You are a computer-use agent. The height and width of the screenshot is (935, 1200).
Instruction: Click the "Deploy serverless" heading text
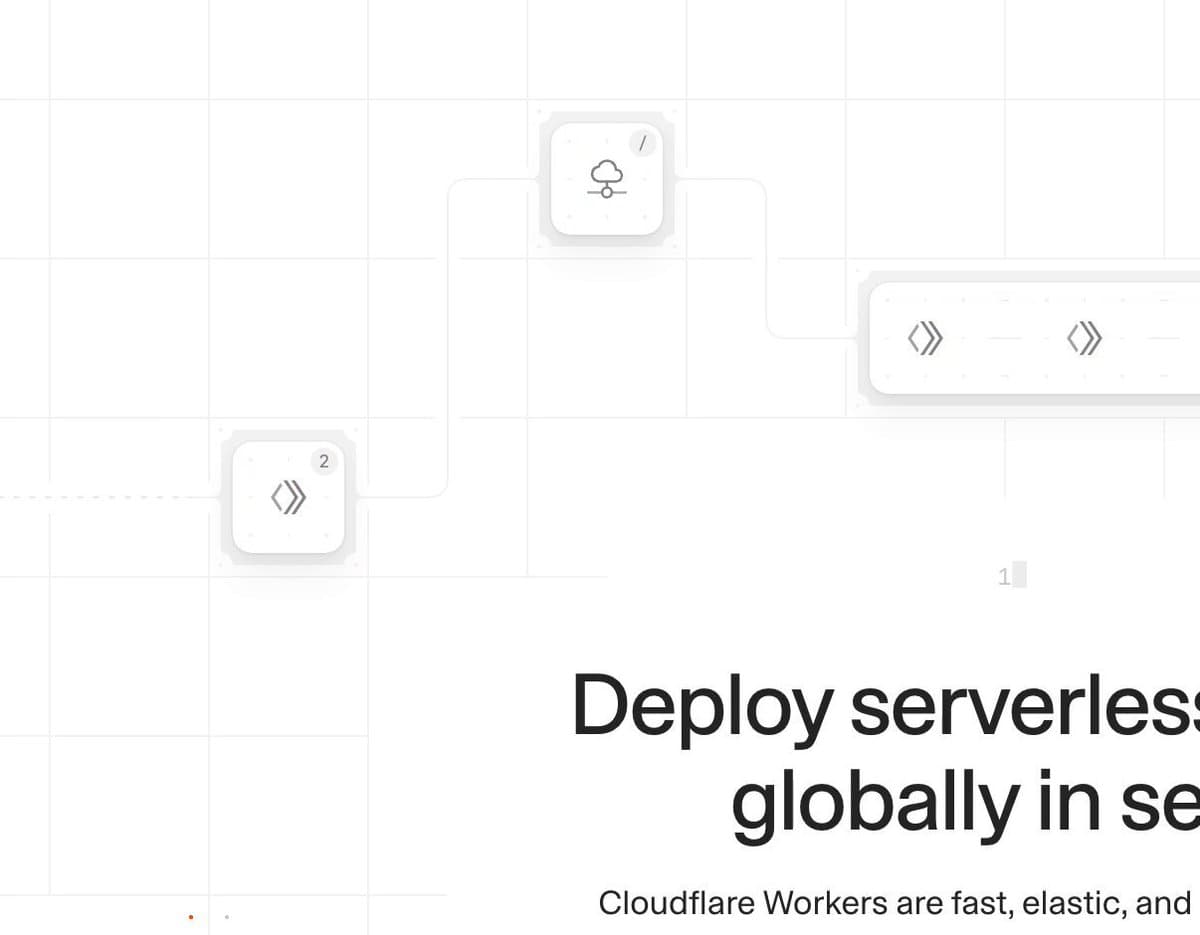[x=886, y=707]
